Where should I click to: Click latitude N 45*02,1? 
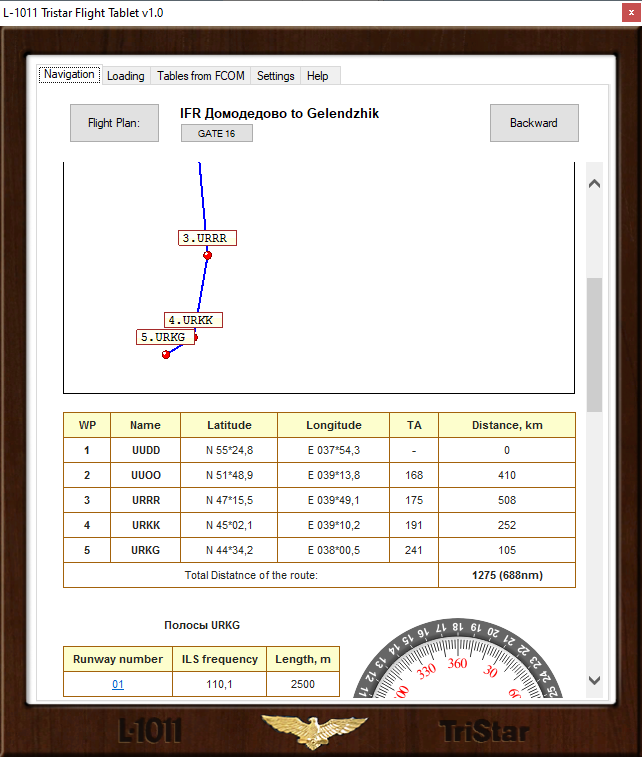pyautogui.click(x=229, y=525)
